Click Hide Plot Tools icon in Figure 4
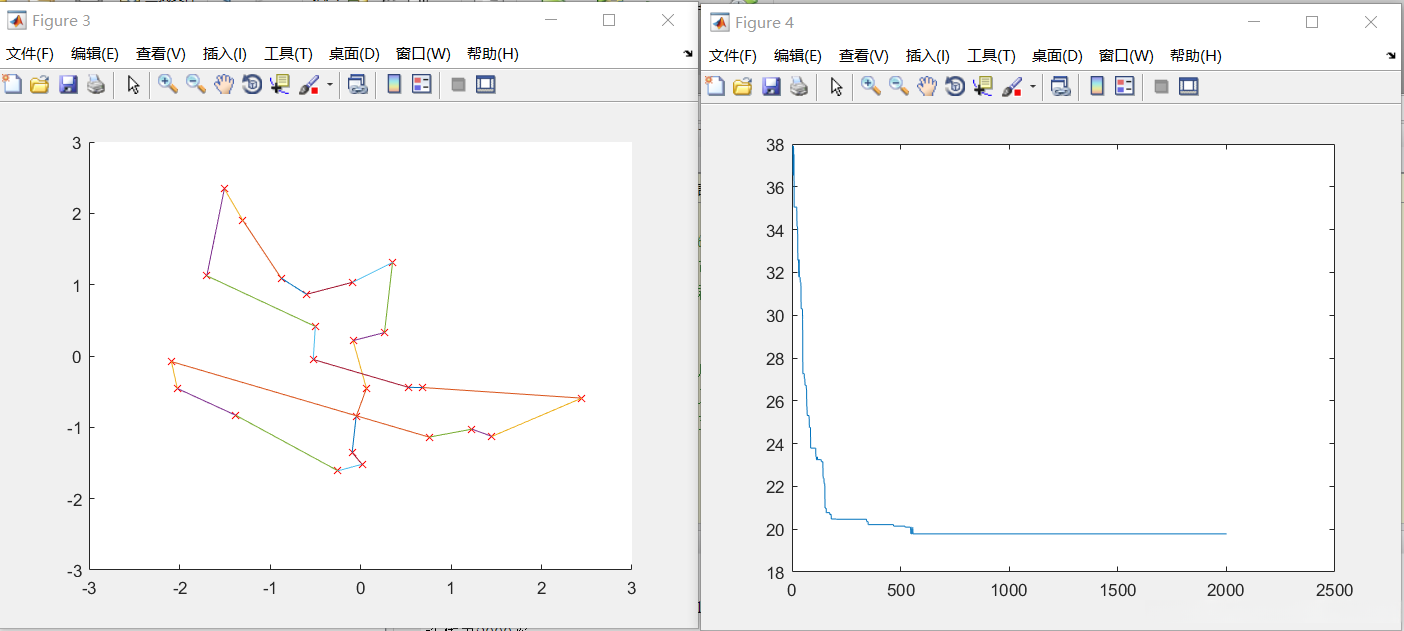The height and width of the screenshot is (631, 1404). (x=1161, y=87)
